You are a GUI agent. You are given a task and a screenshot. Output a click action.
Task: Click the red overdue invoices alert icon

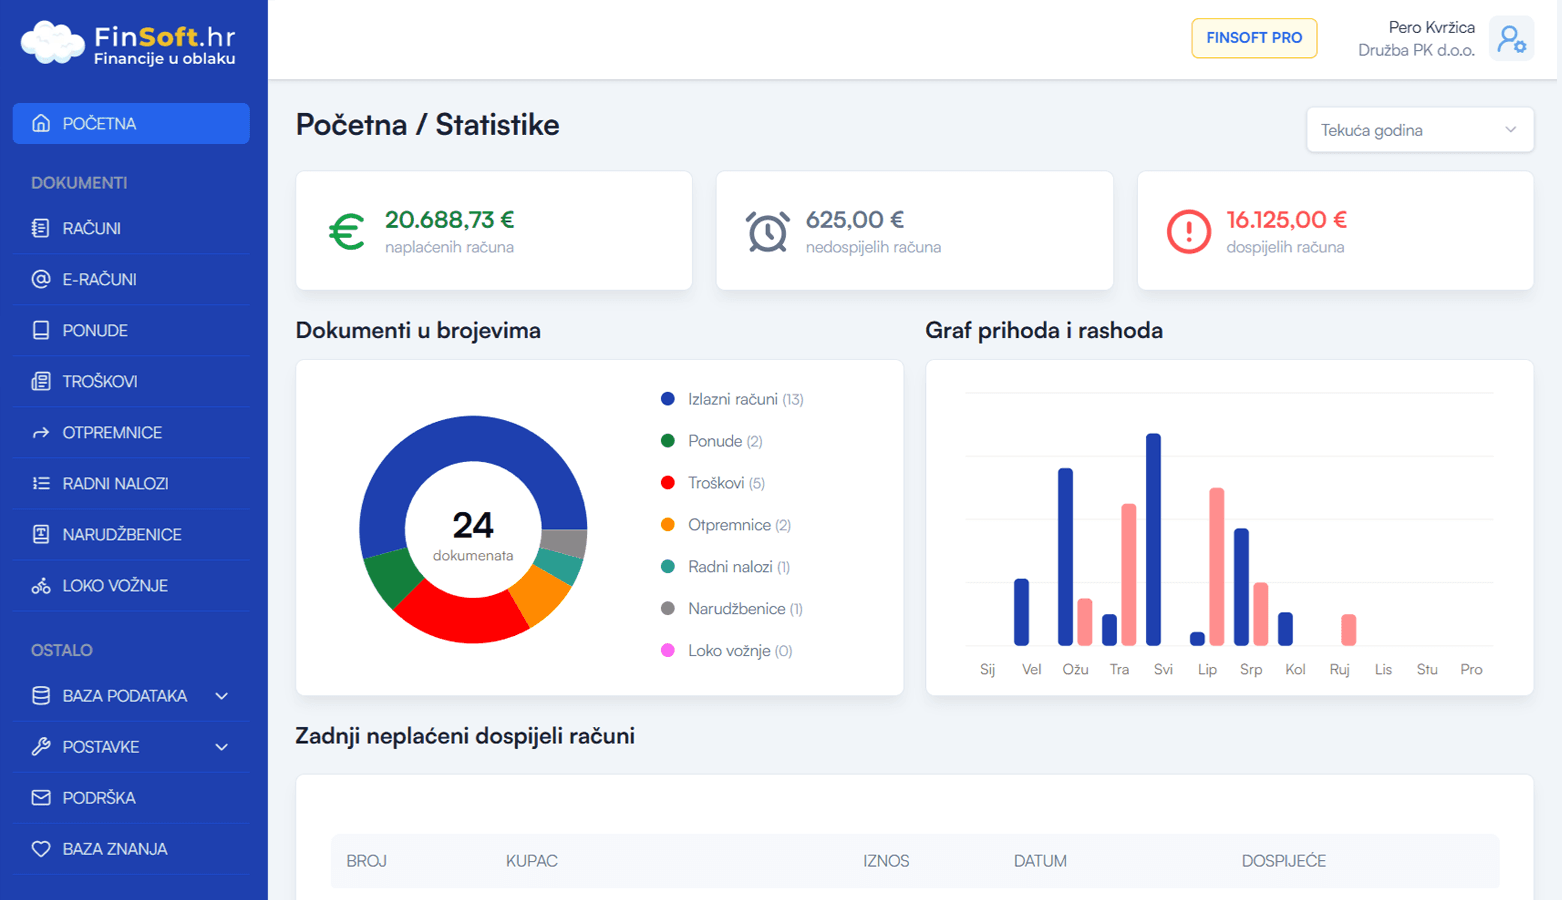pyautogui.click(x=1188, y=232)
